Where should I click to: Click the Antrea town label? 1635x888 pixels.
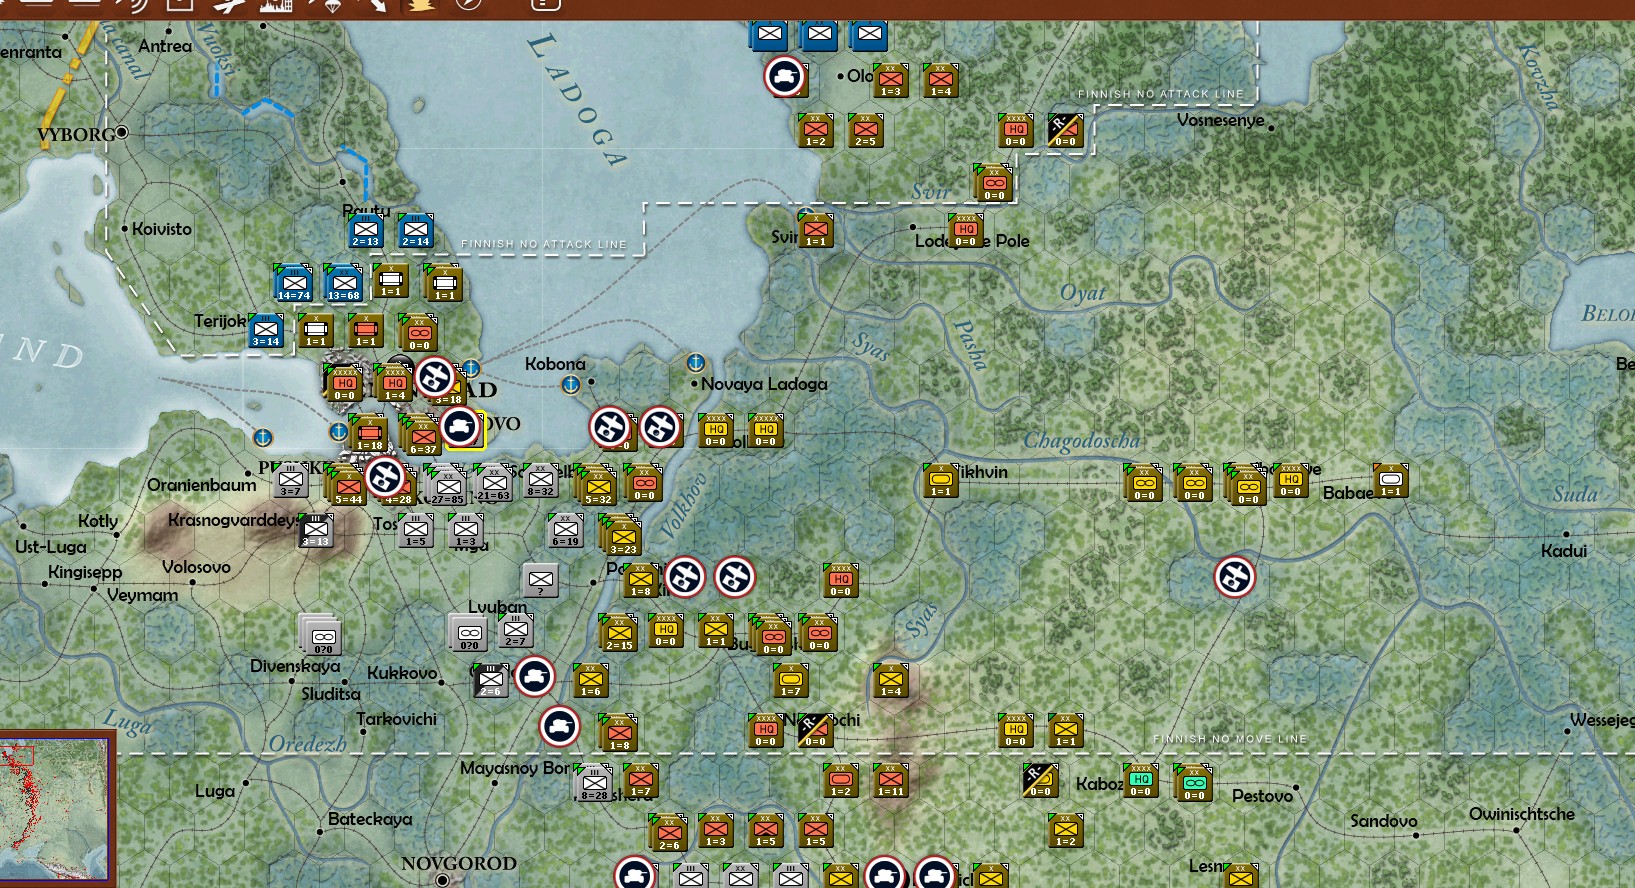[x=165, y=46]
